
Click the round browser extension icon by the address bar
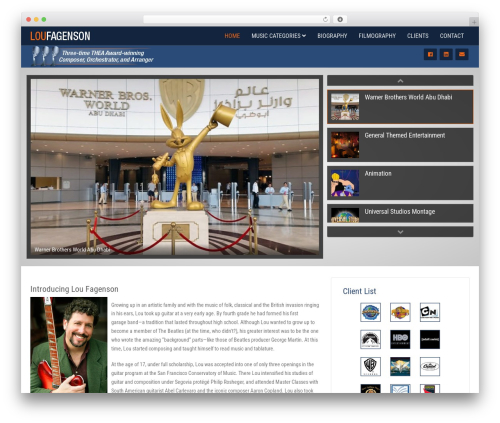(x=340, y=19)
